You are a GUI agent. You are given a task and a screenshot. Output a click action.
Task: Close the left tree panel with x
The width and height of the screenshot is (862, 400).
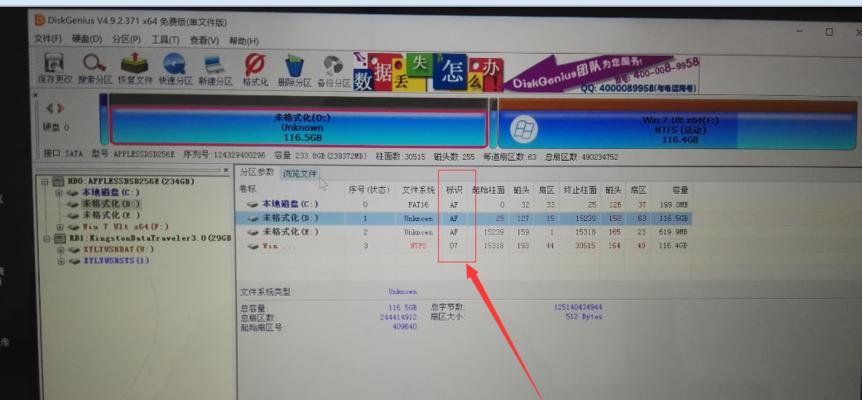click(x=226, y=171)
